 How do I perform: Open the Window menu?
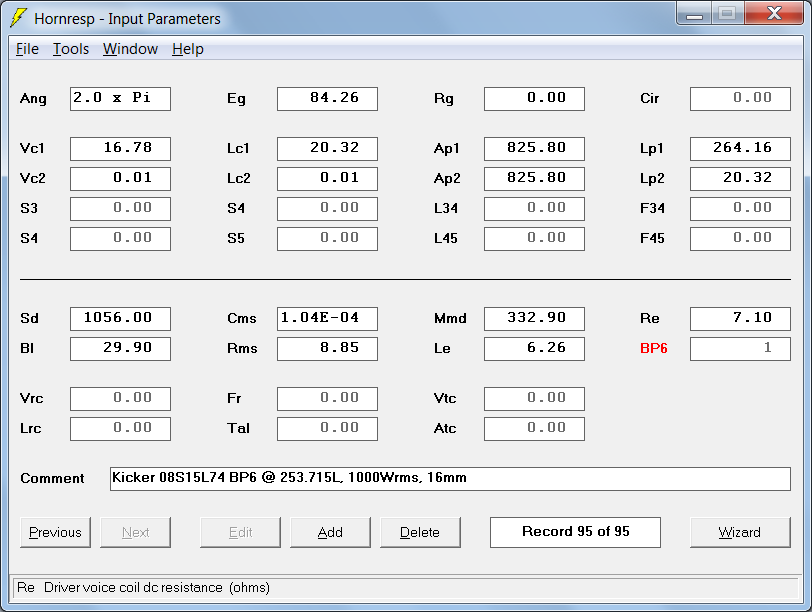[x=130, y=49]
